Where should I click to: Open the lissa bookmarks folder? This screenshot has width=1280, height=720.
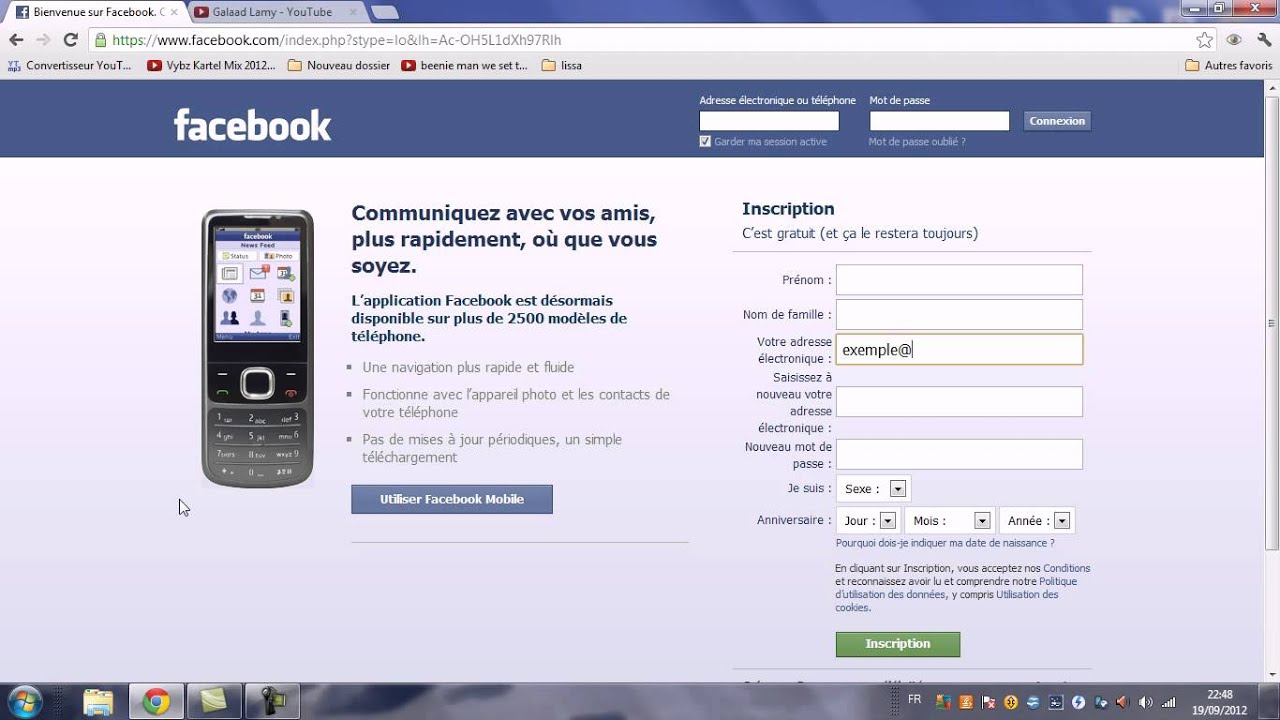coord(562,65)
